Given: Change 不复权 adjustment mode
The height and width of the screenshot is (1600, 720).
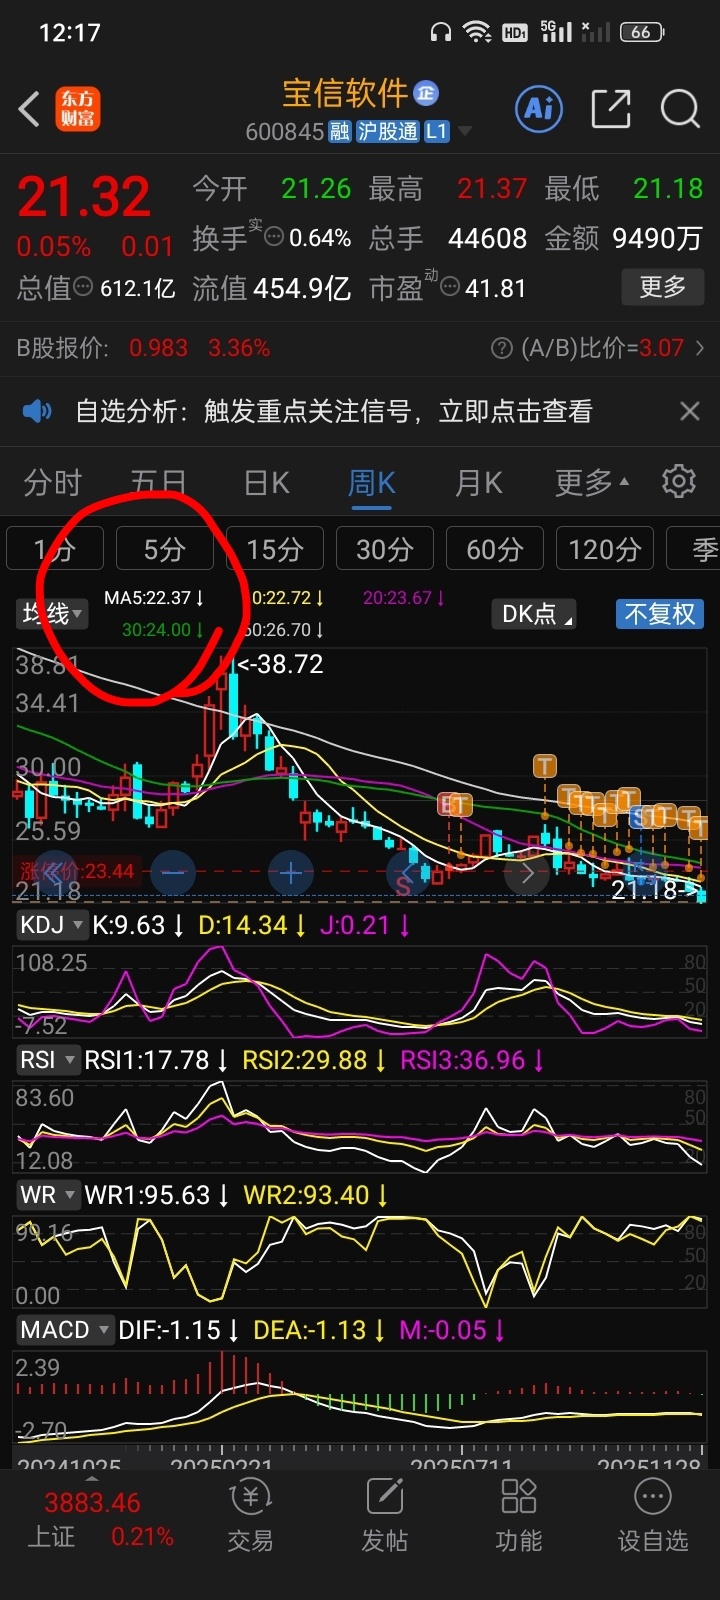Looking at the screenshot, I should pos(660,613).
